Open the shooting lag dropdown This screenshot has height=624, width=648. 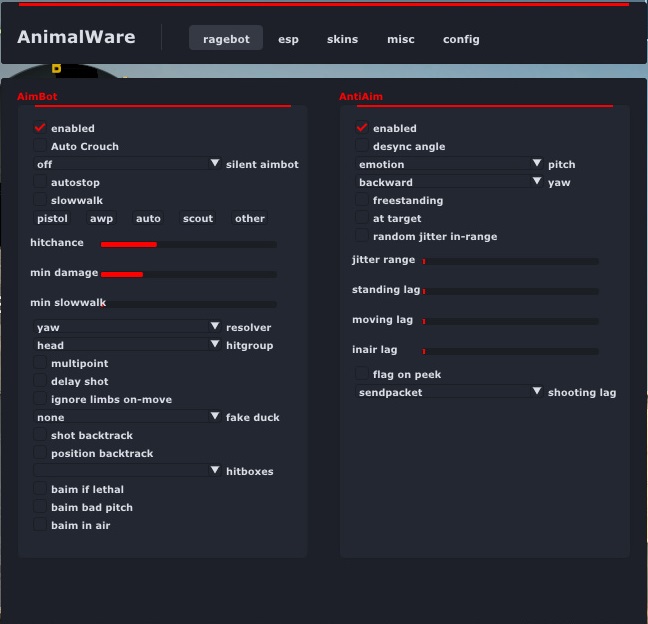point(449,392)
